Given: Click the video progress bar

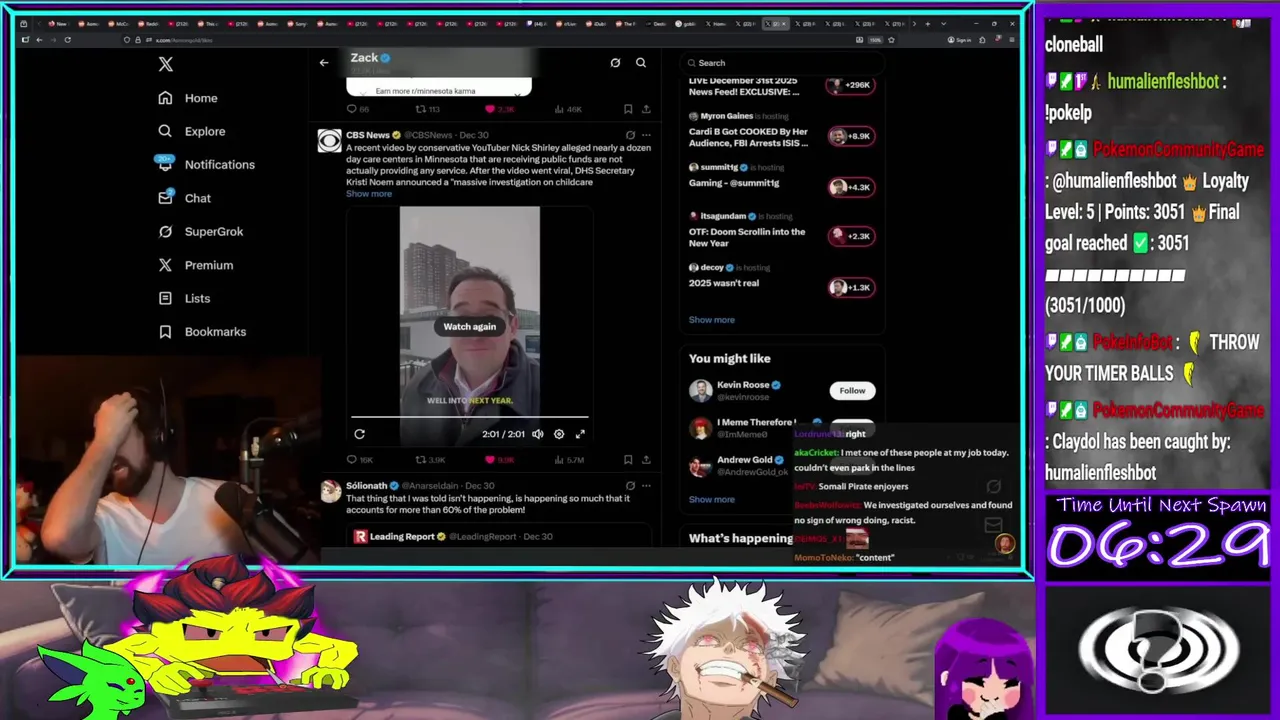Looking at the screenshot, I should pos(469,417).
